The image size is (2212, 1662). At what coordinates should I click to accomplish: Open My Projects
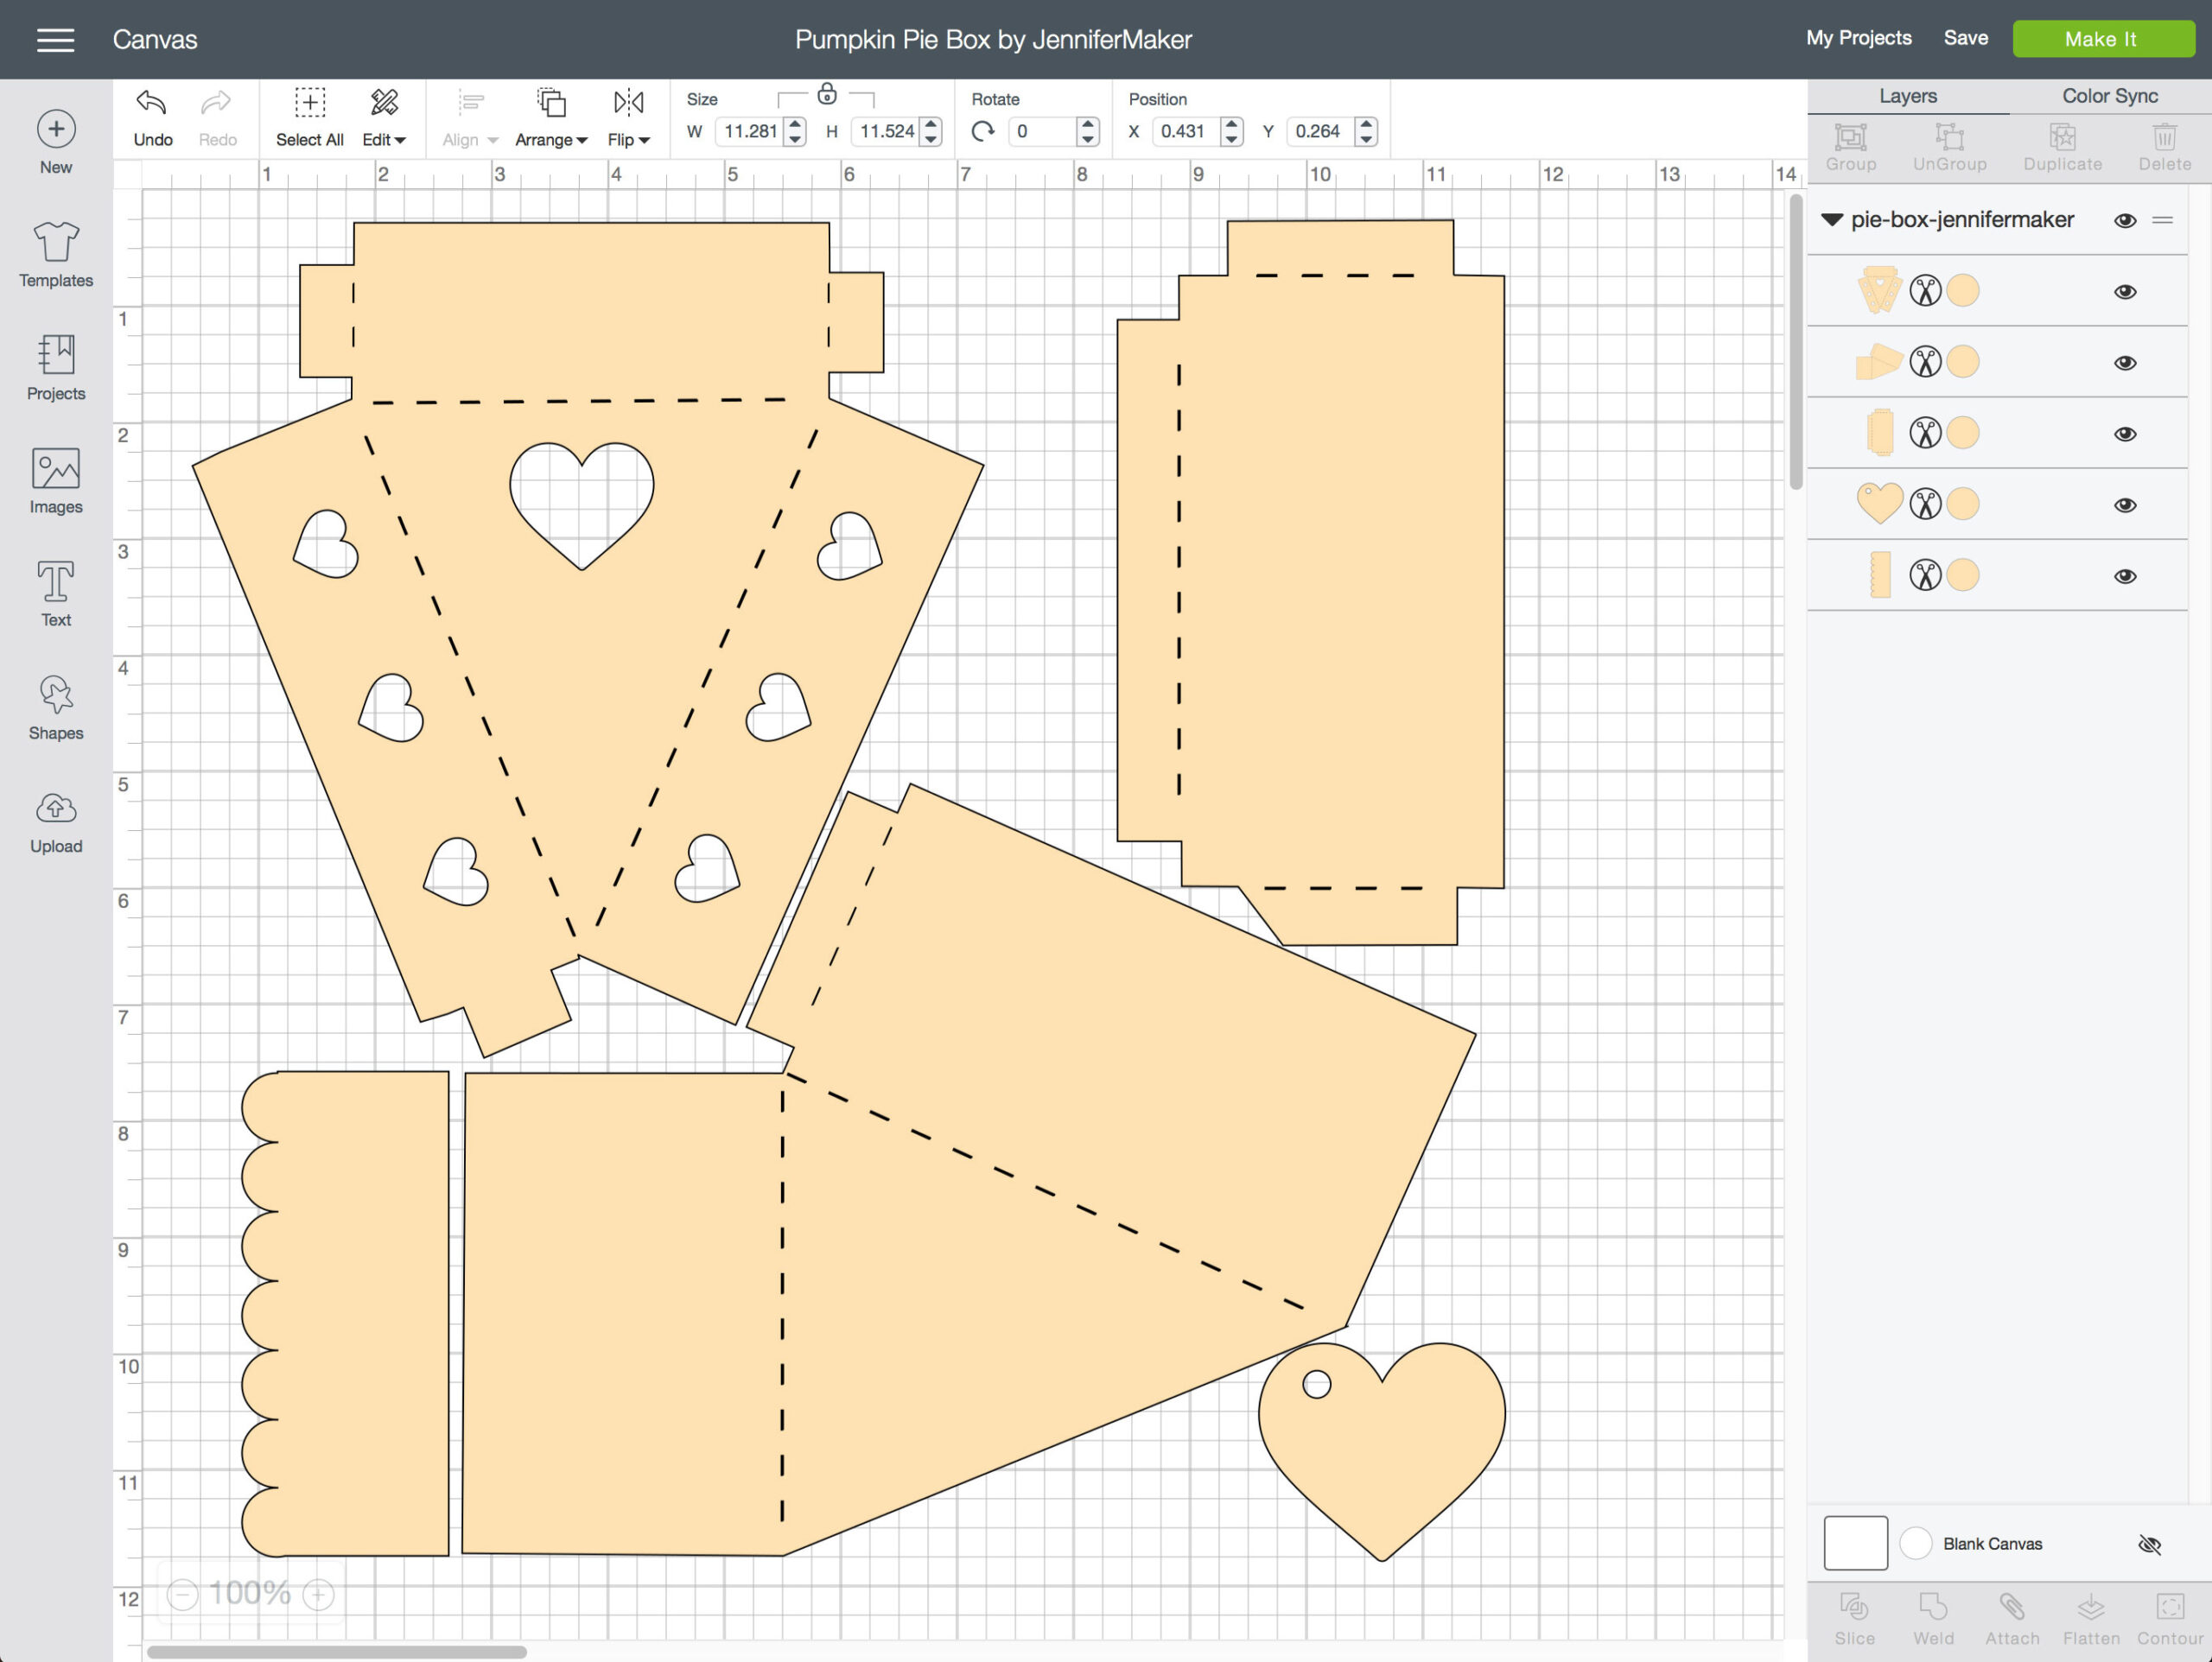point(1858,38)
